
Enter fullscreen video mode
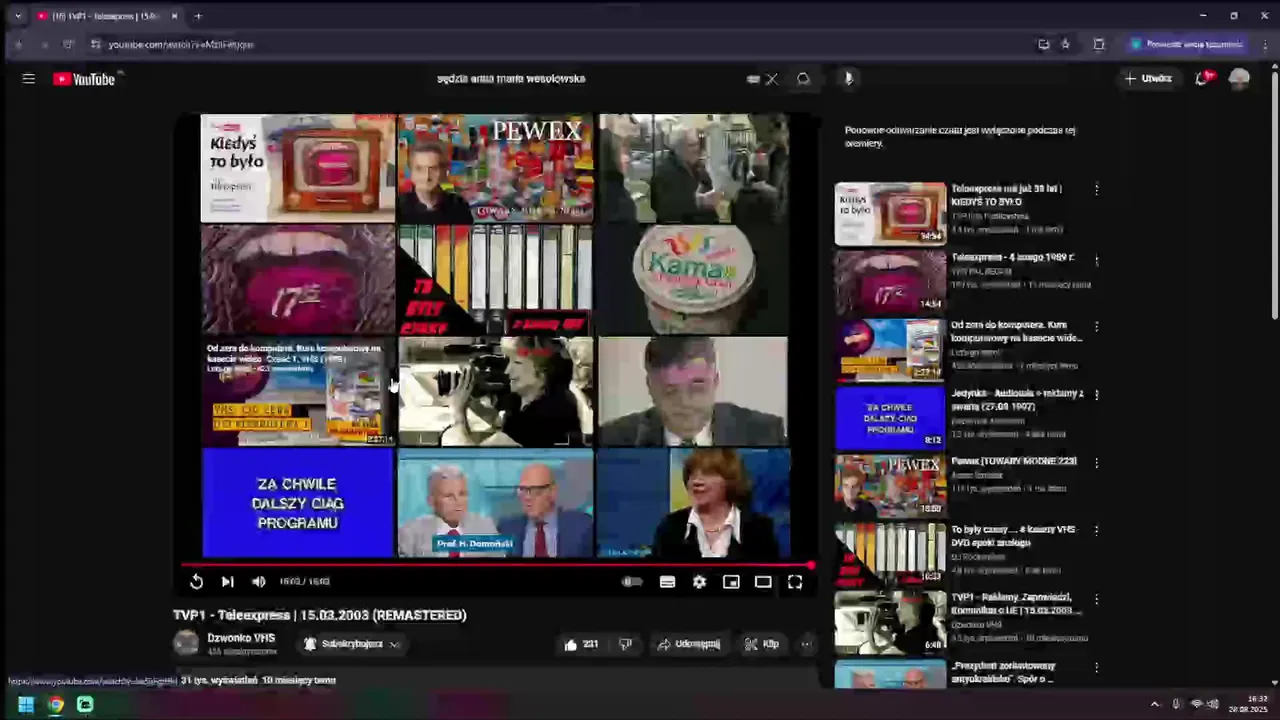[795, 582]
